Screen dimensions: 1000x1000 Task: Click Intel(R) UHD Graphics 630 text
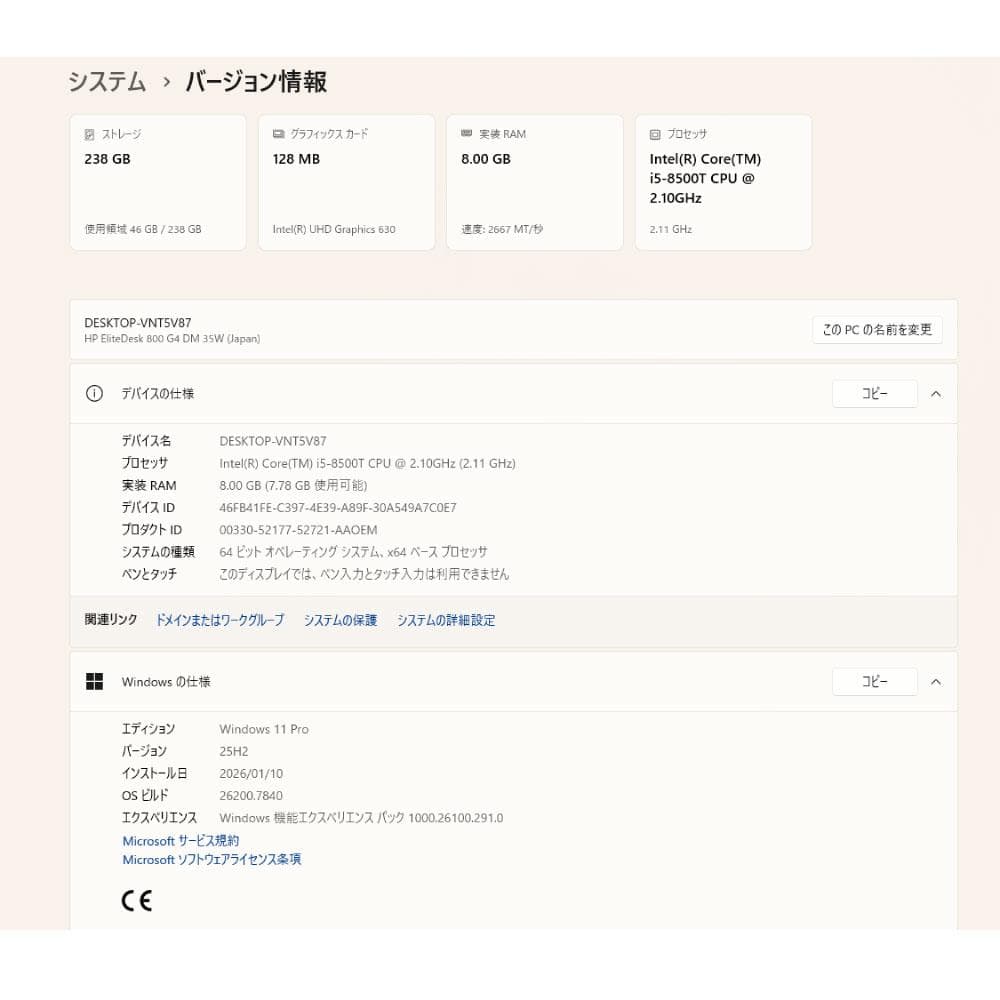[334, 229]
